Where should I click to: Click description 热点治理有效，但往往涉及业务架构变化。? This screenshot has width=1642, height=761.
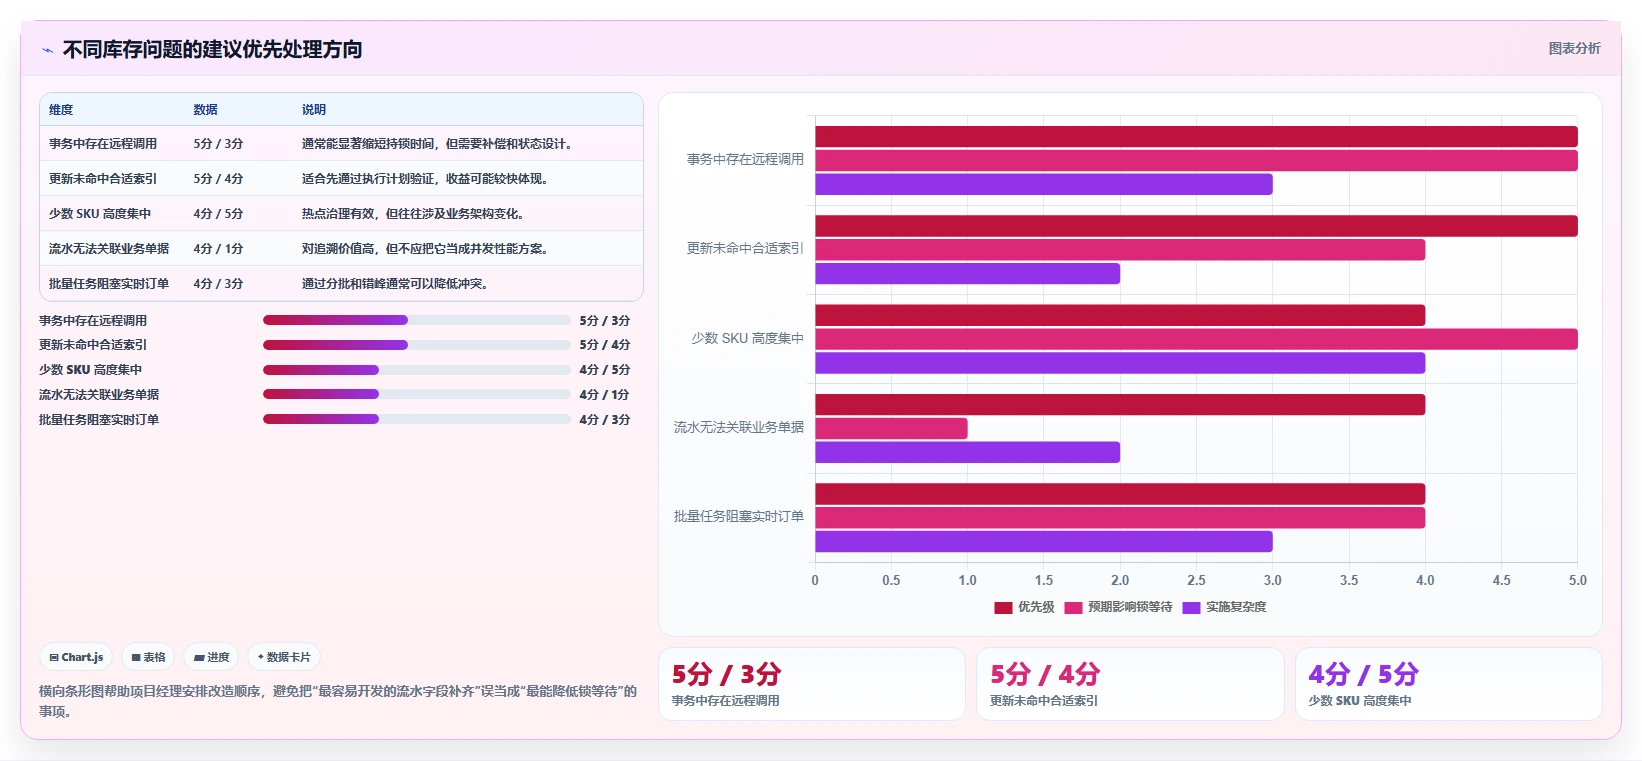[415, 214]
